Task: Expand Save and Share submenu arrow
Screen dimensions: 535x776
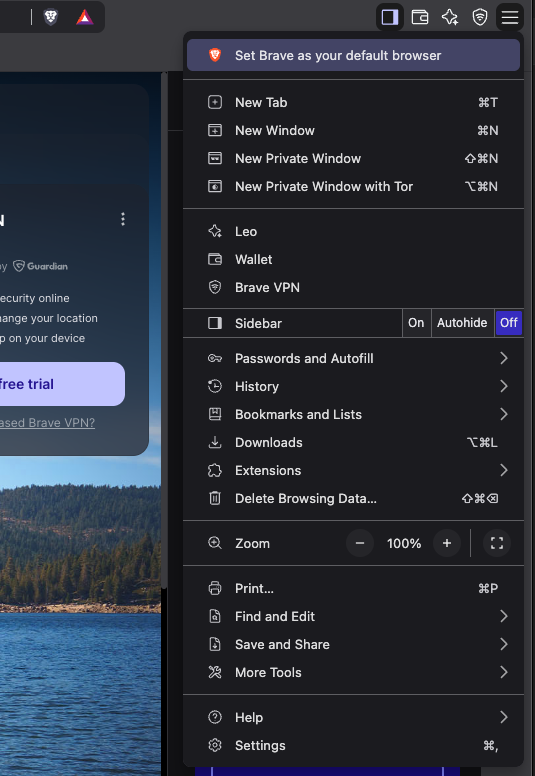Action: click(504, 644)
